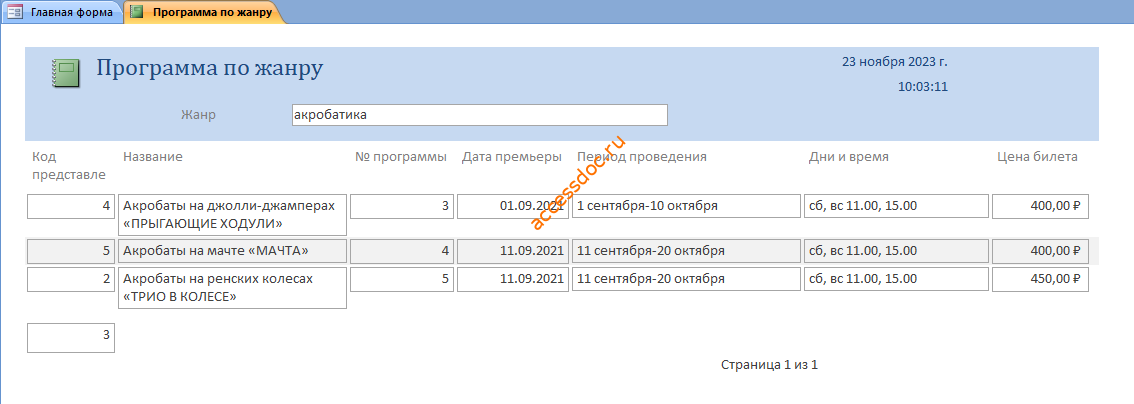Select the Программа по жанру tab
This screenshot has height=404, width=1134.
(204, 12)
